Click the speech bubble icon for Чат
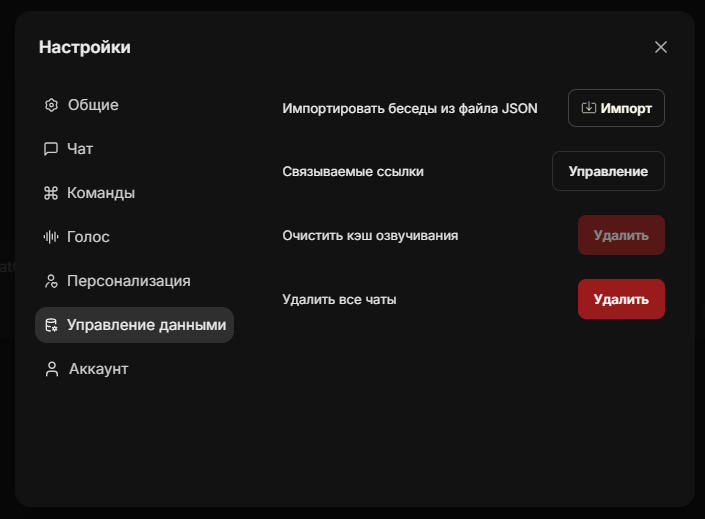This screenshot has width=705, height=519. (x=51, y=149)
